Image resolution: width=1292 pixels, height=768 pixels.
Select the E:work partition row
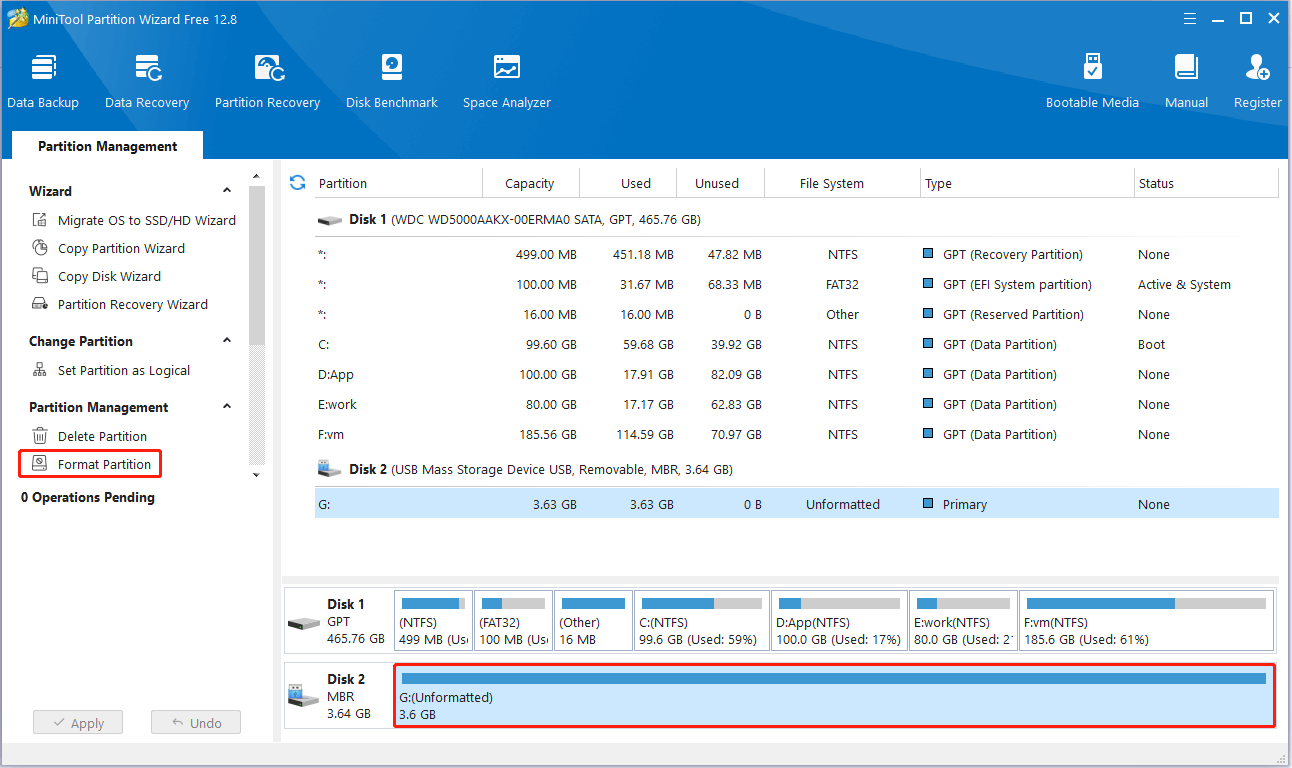796,404
